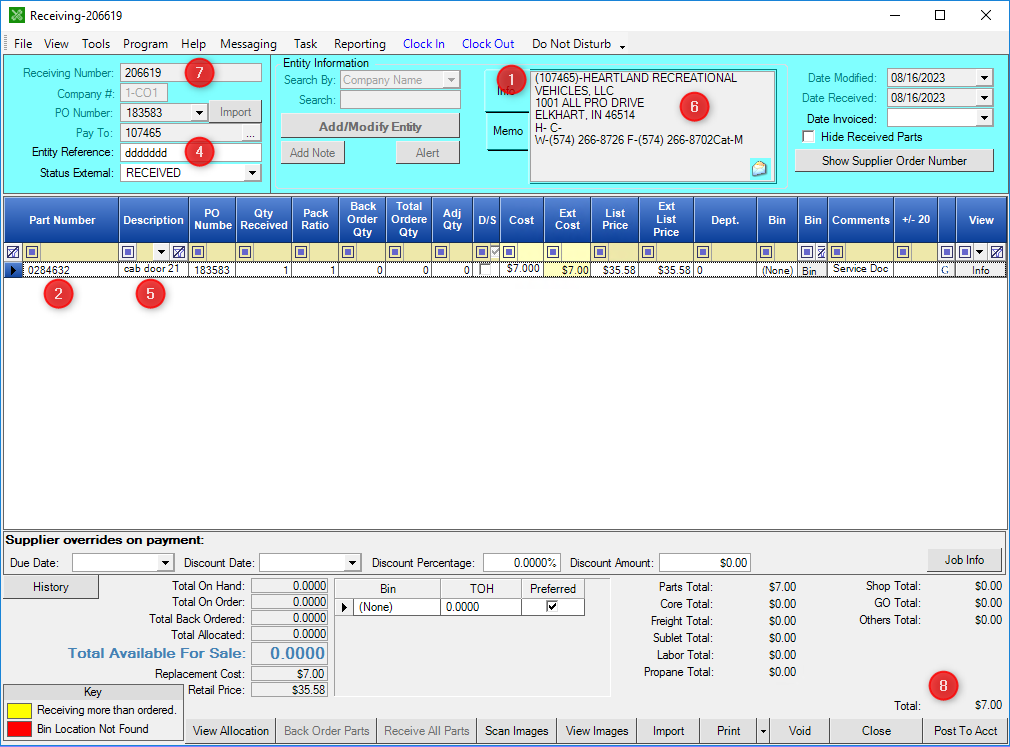Click the Part Number column filter icon

click(32, 252)
